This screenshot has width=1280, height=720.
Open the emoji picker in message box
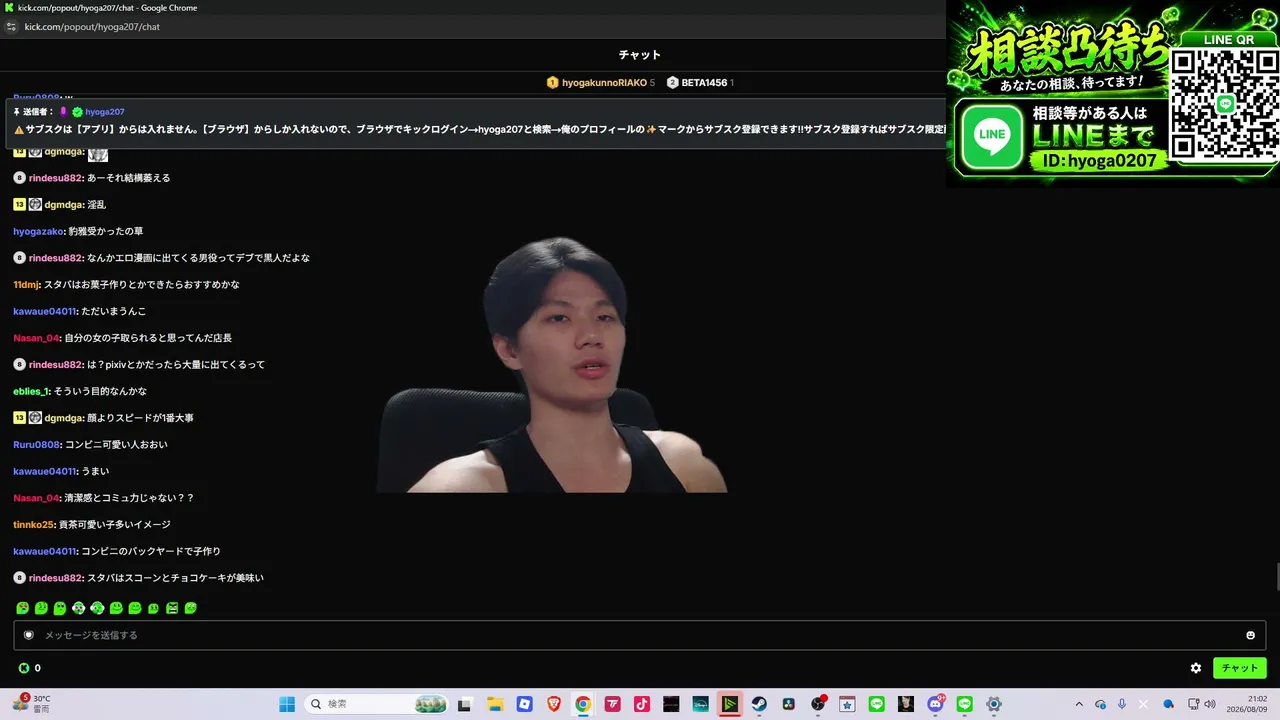click(1250, 635)
